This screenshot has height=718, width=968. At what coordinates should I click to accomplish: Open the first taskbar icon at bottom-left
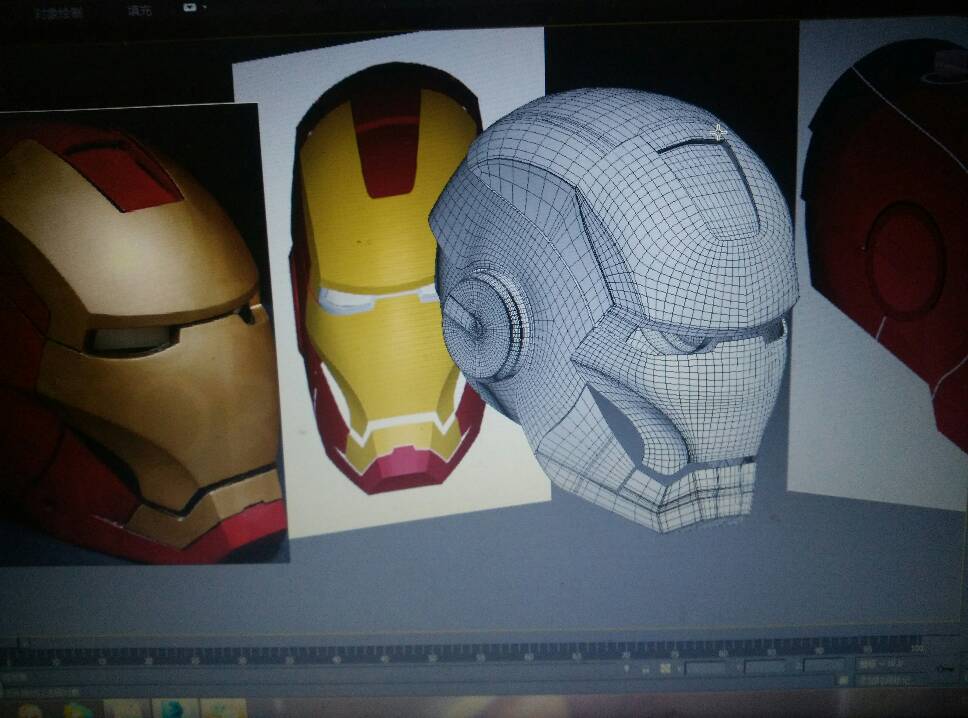click(x=29, y=709)
